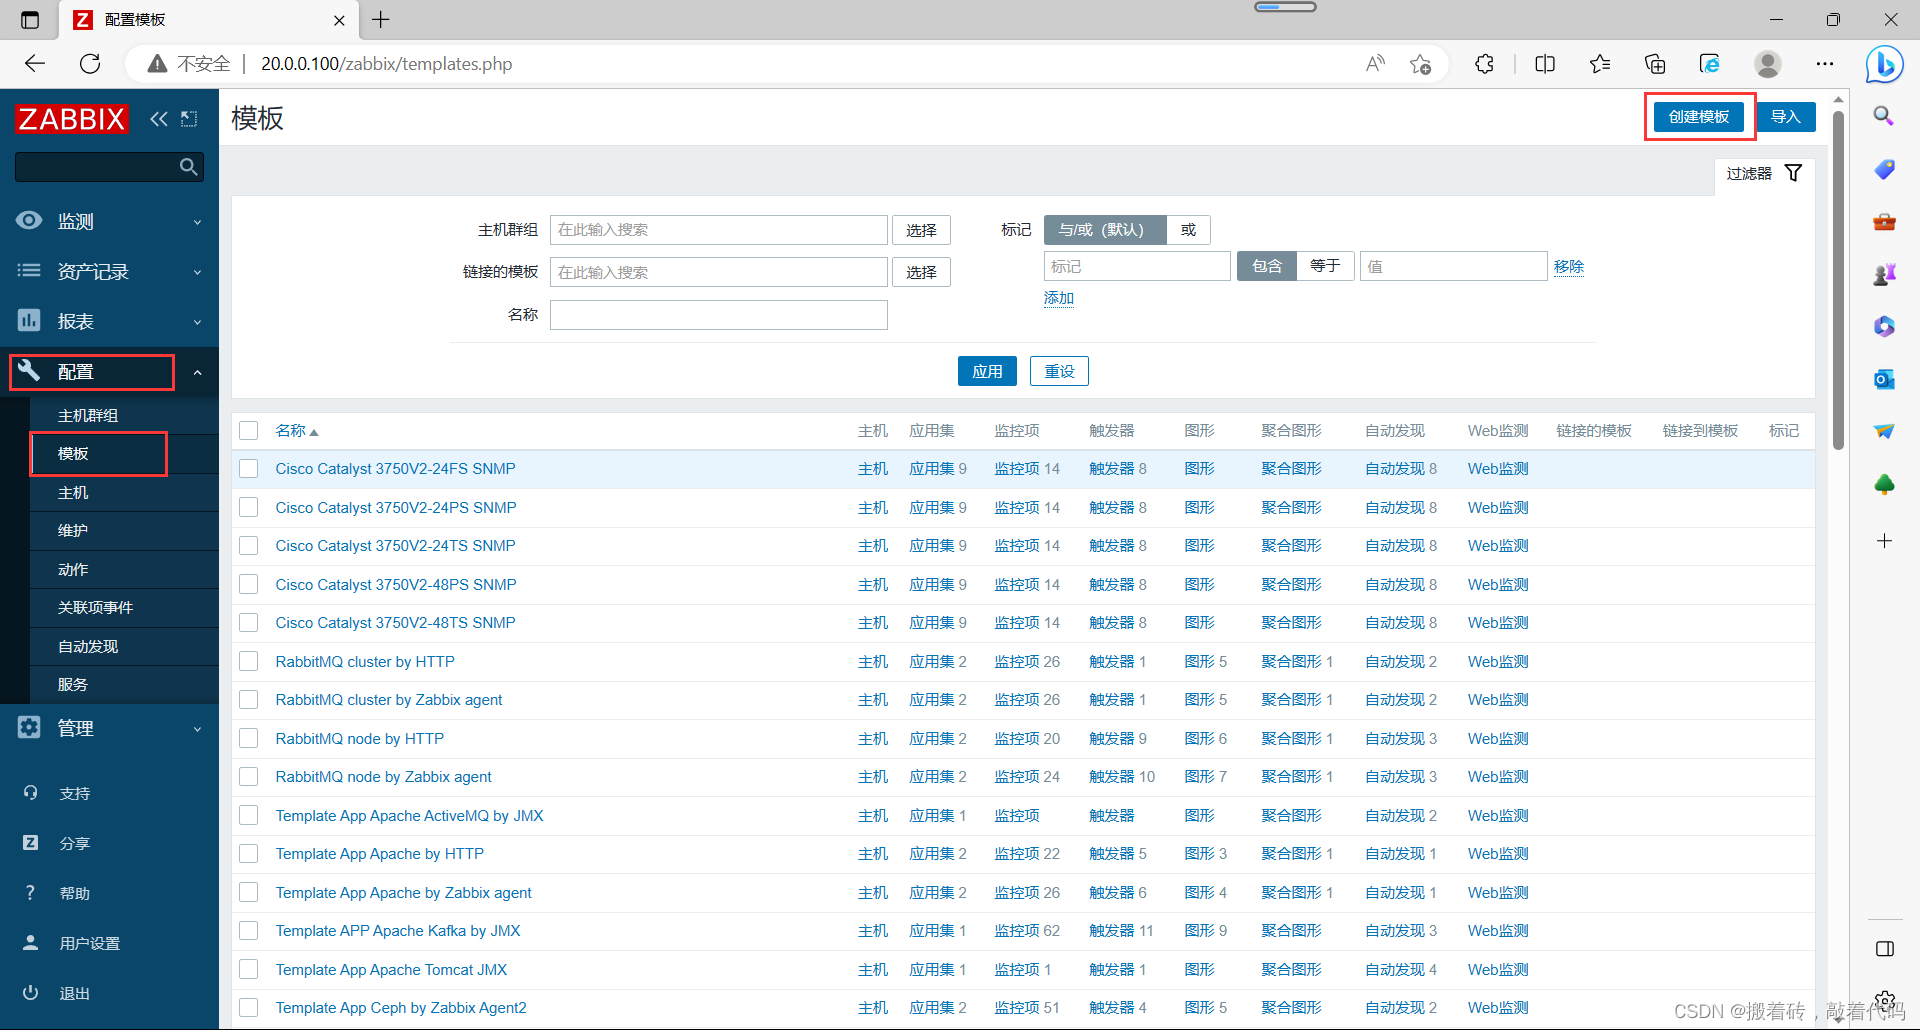This screenshot has width=1920, height=1030.
Task: Click the green tree icon in Edge sidebar
Action: [1884, 484]
